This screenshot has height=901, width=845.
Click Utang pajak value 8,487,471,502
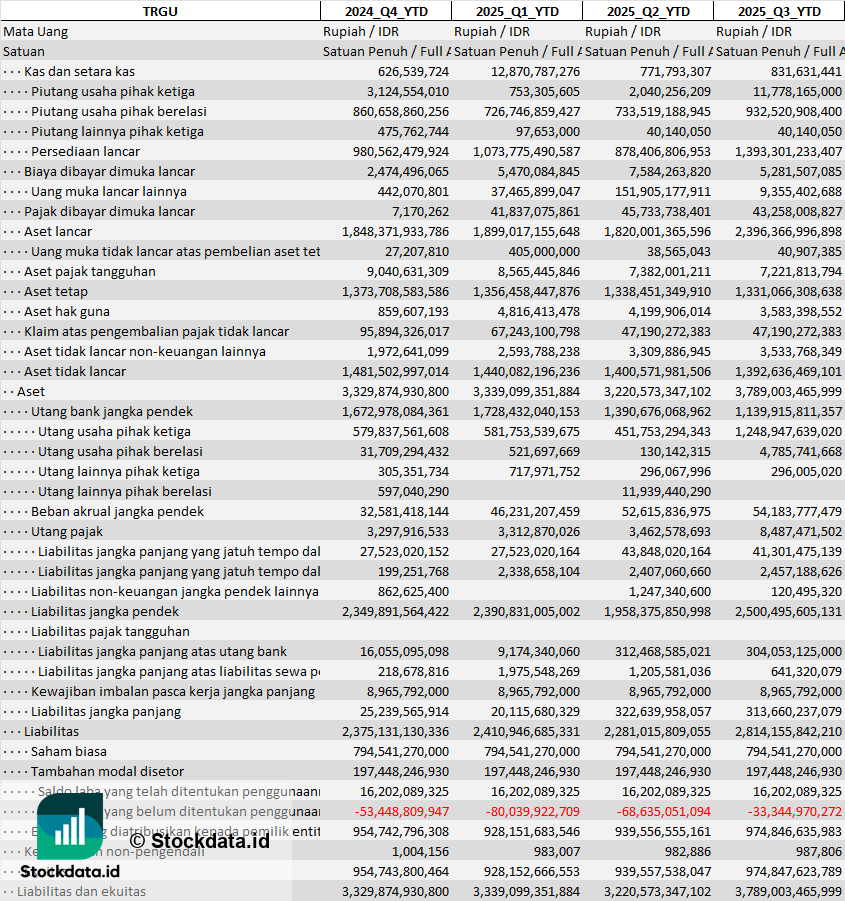[x=800, y=532]
